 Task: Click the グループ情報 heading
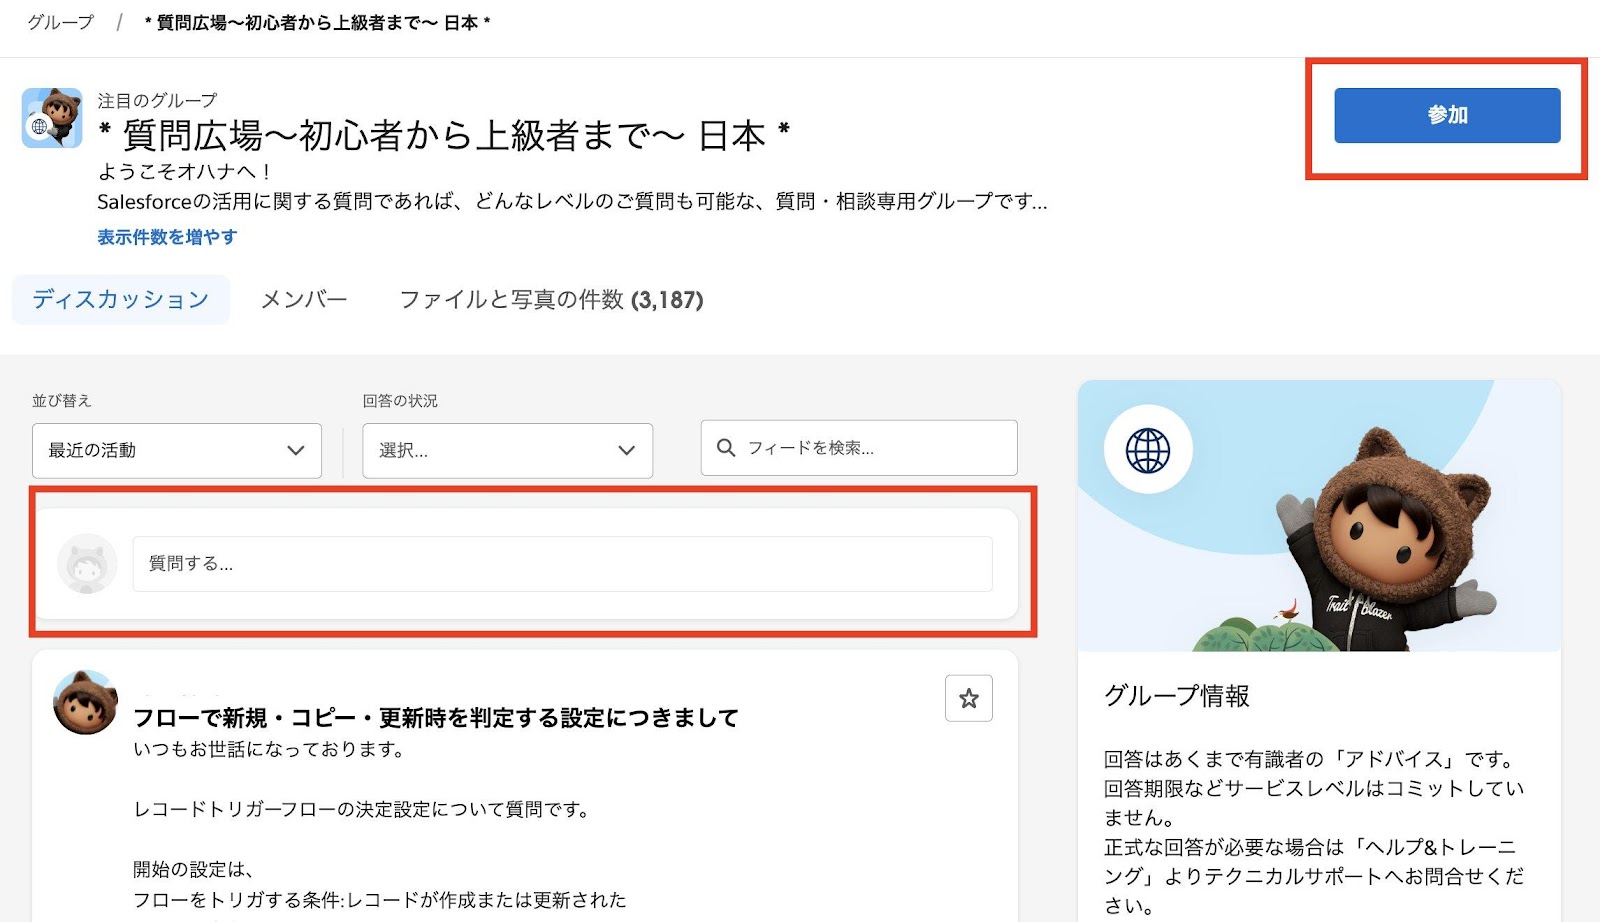pyautogui.click(x=1177, y=696)
